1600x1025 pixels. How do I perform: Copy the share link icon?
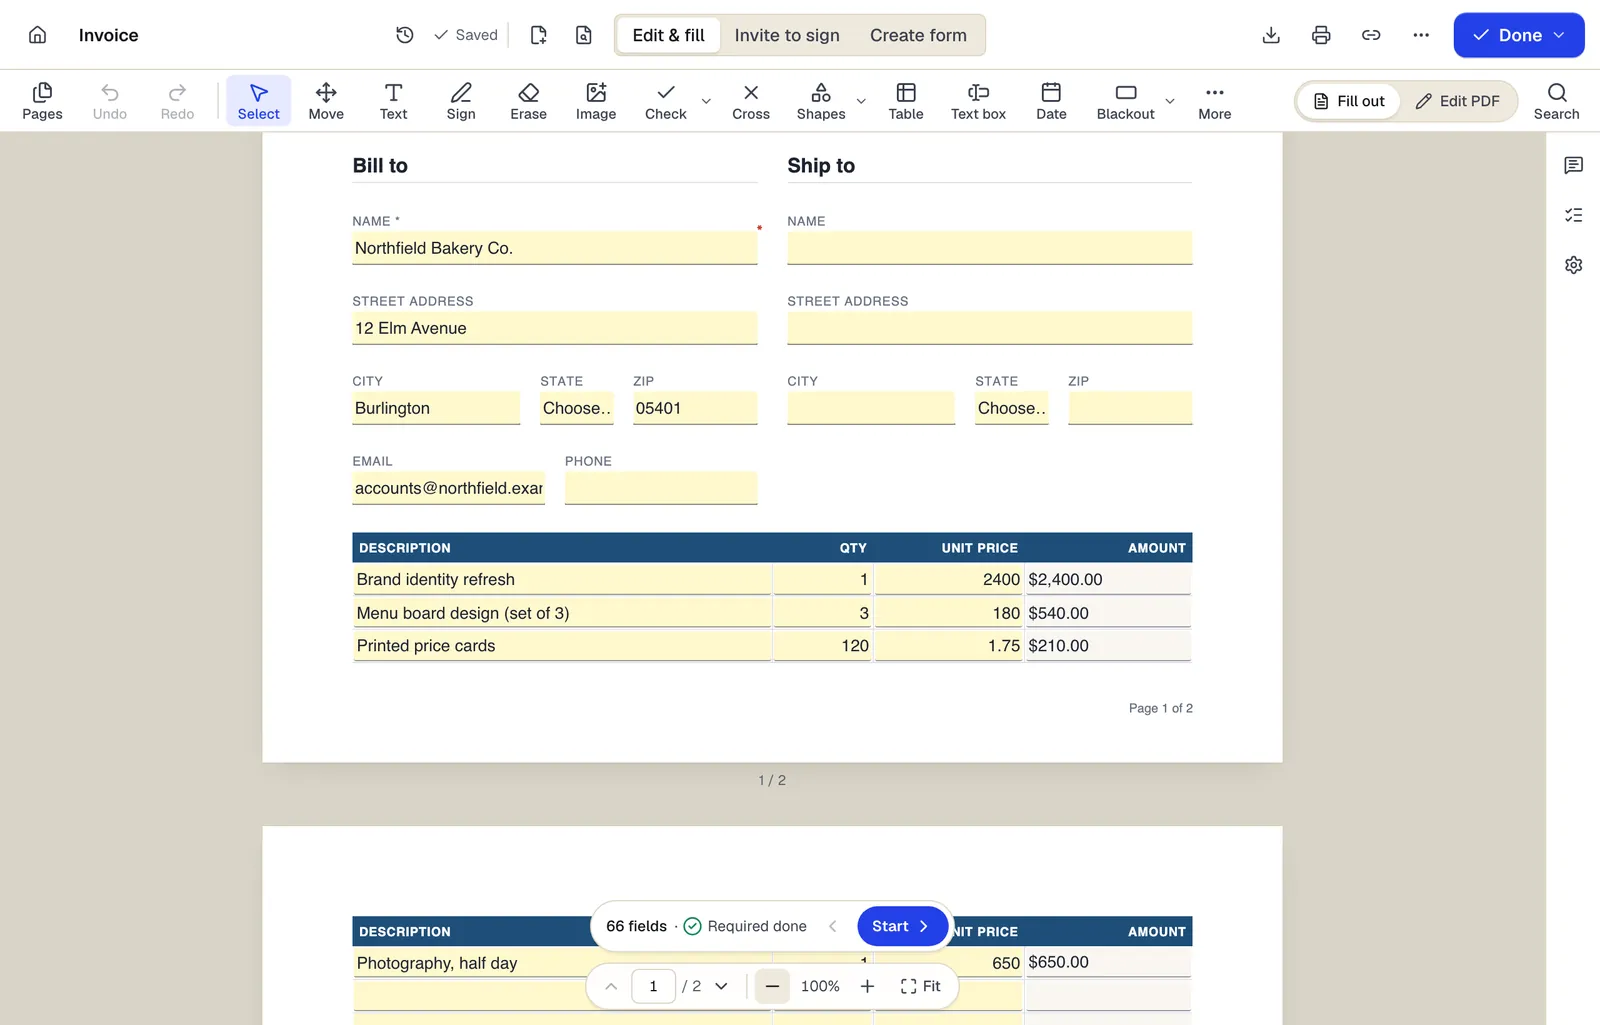coord(1371,35)
